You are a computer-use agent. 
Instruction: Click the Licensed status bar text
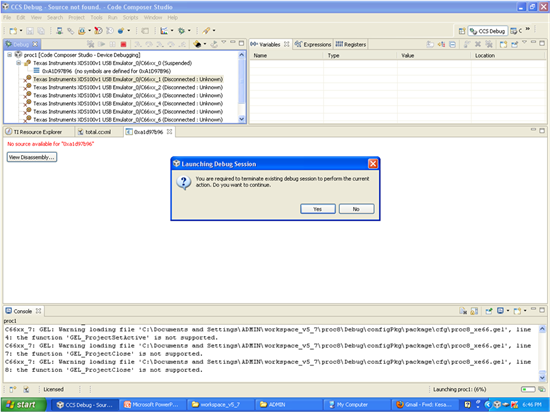click(53, 389)
